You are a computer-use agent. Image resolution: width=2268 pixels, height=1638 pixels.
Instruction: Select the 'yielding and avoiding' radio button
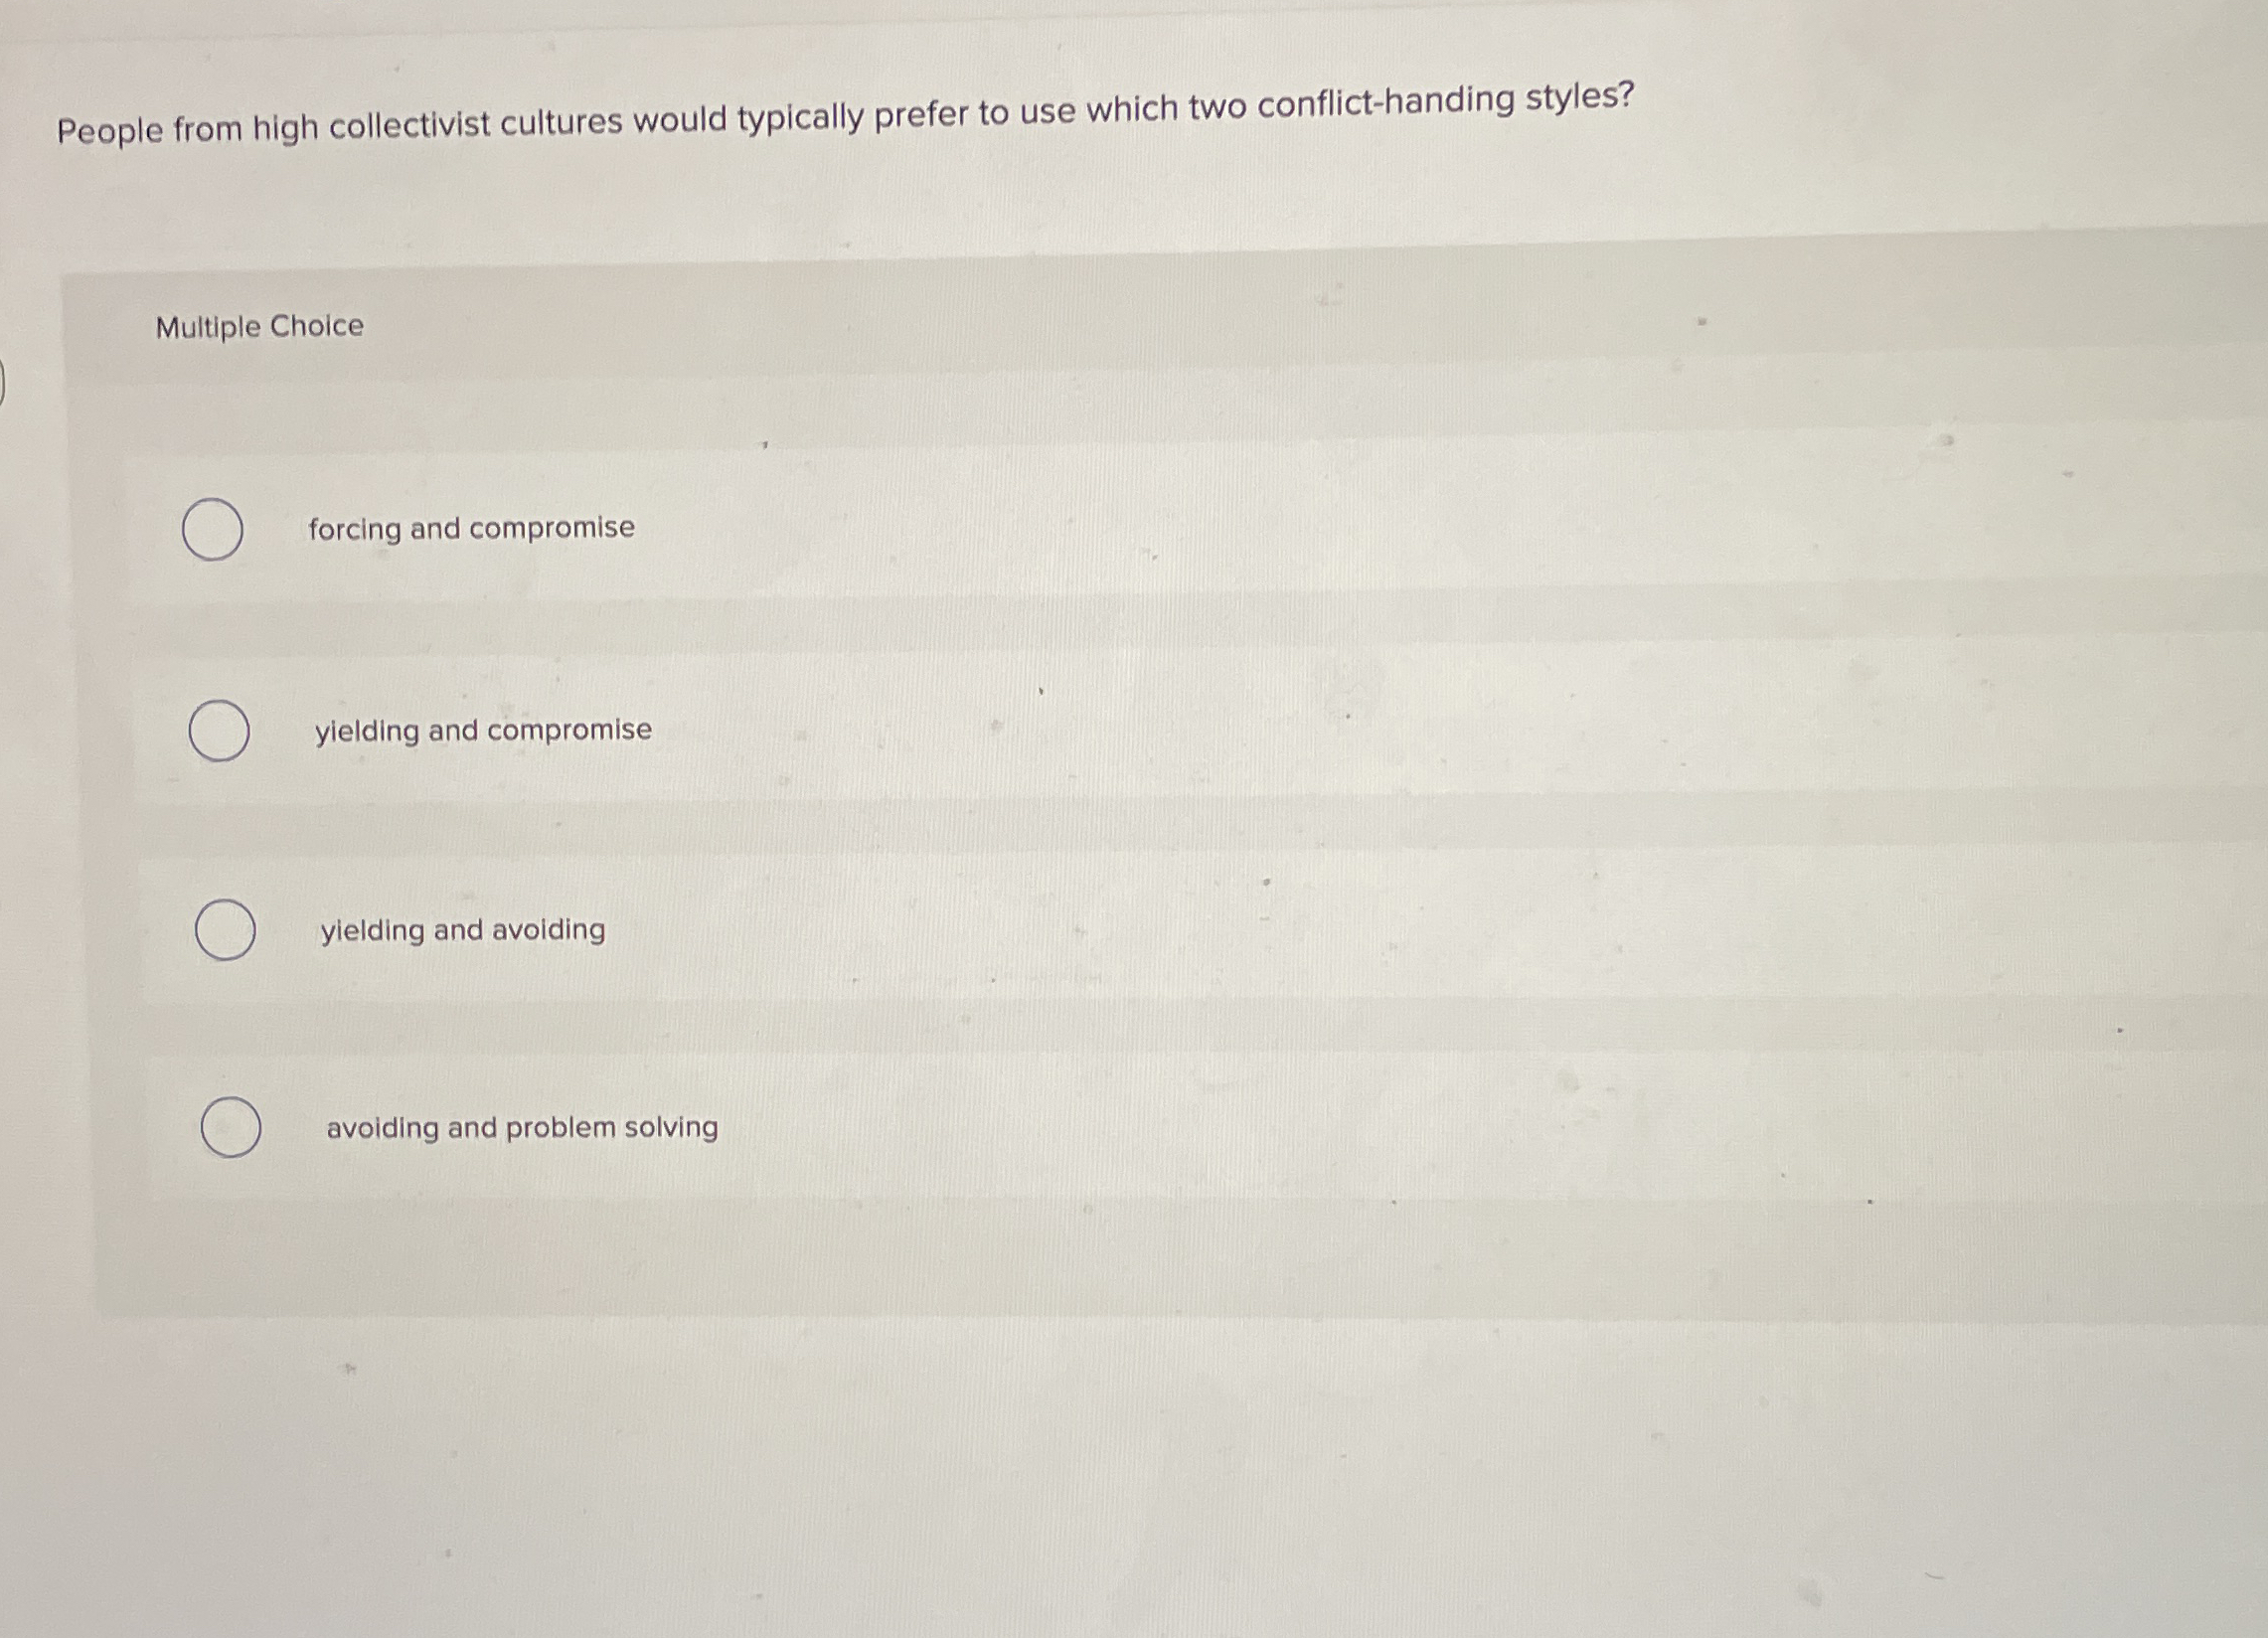point(228,932)
